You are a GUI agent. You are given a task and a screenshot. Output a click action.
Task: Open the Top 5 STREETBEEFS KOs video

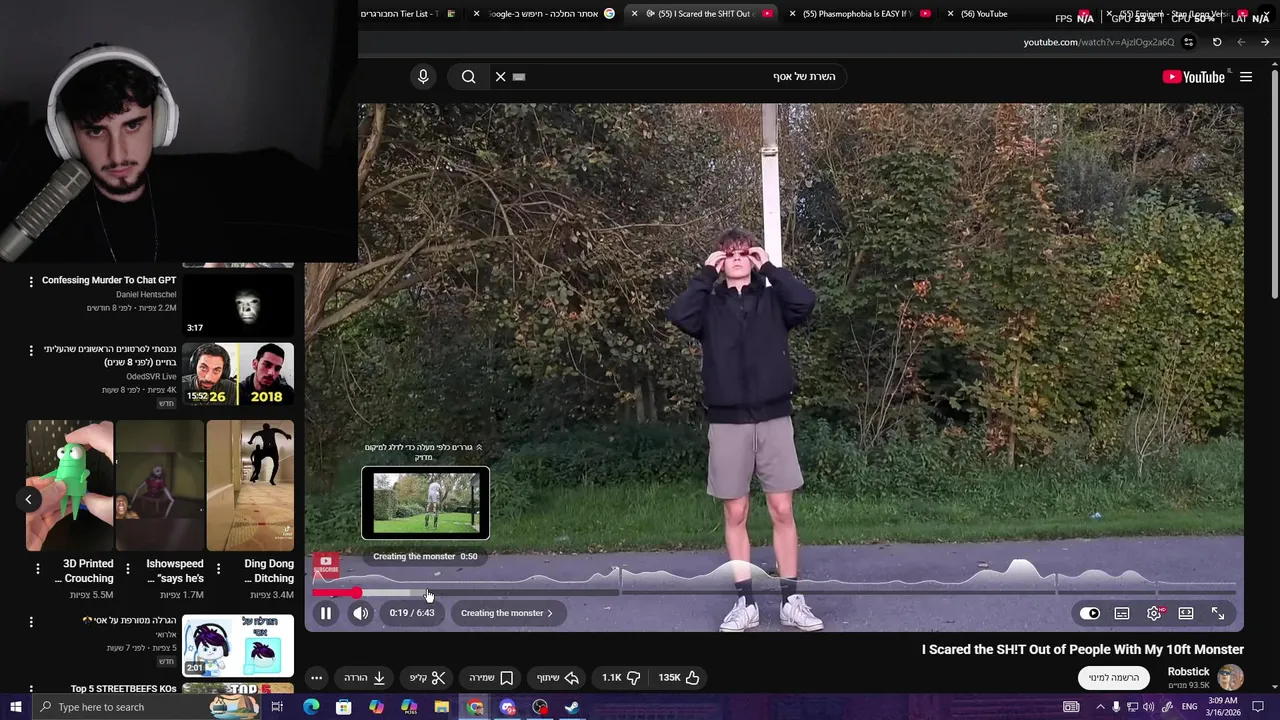click(x=124, y=689)
